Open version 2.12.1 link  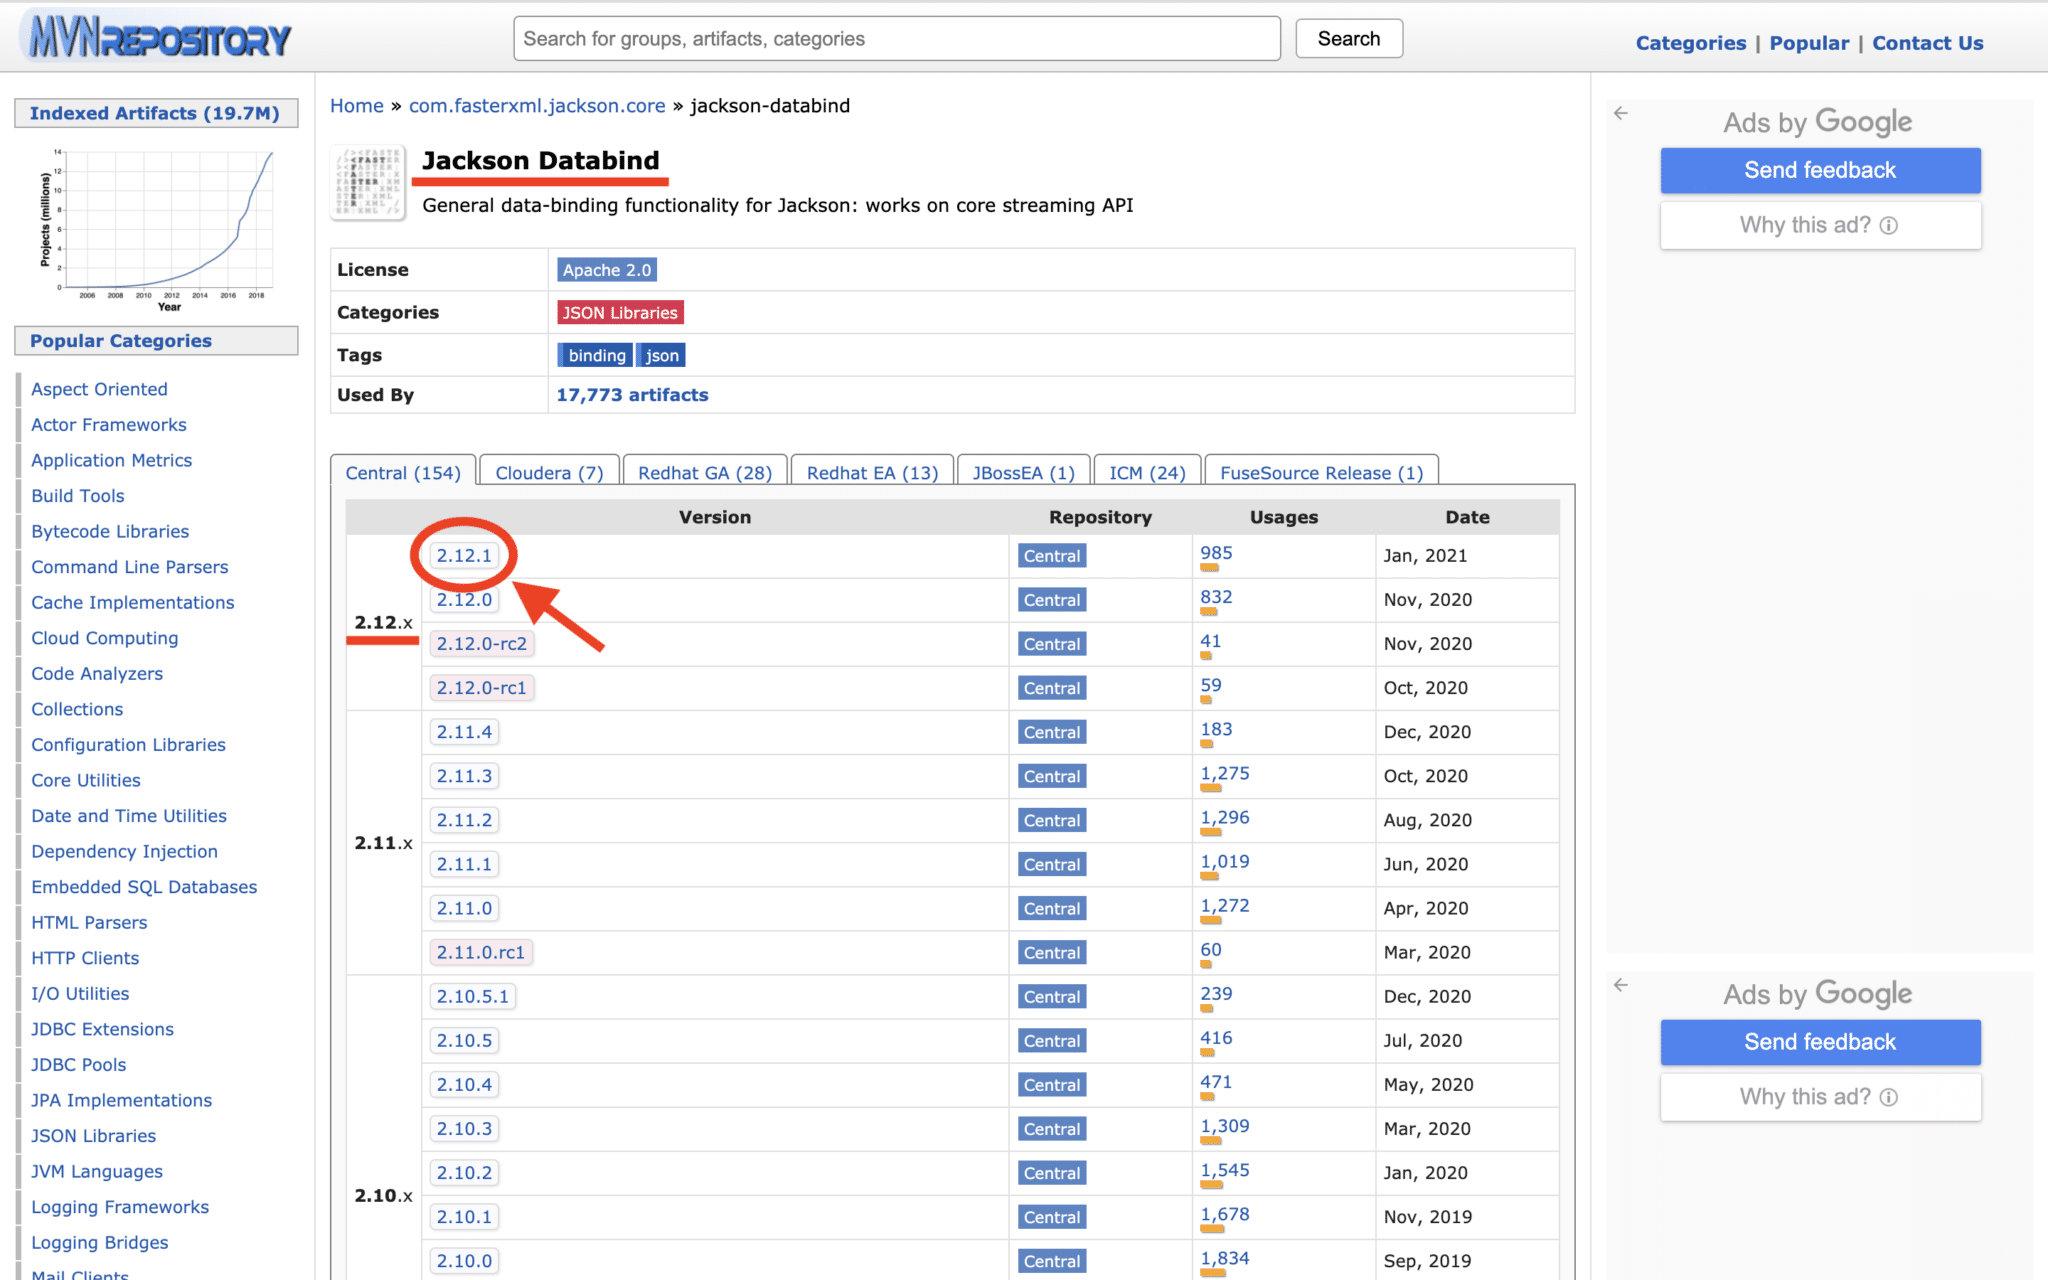(x=464, y=556)
